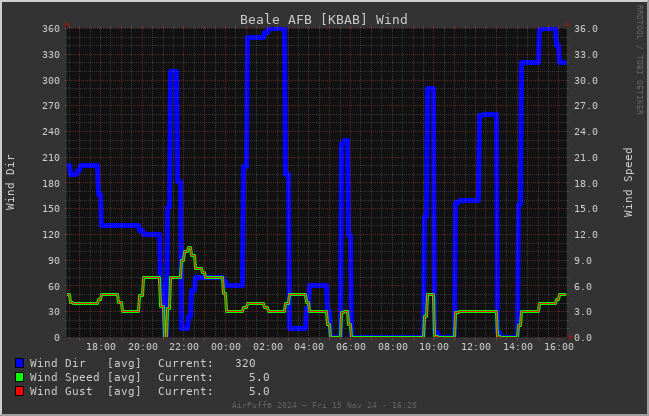649x416 pixels.
Task: Click the Wind Gust current value 5.0
Action: click(x=260, y=391)
